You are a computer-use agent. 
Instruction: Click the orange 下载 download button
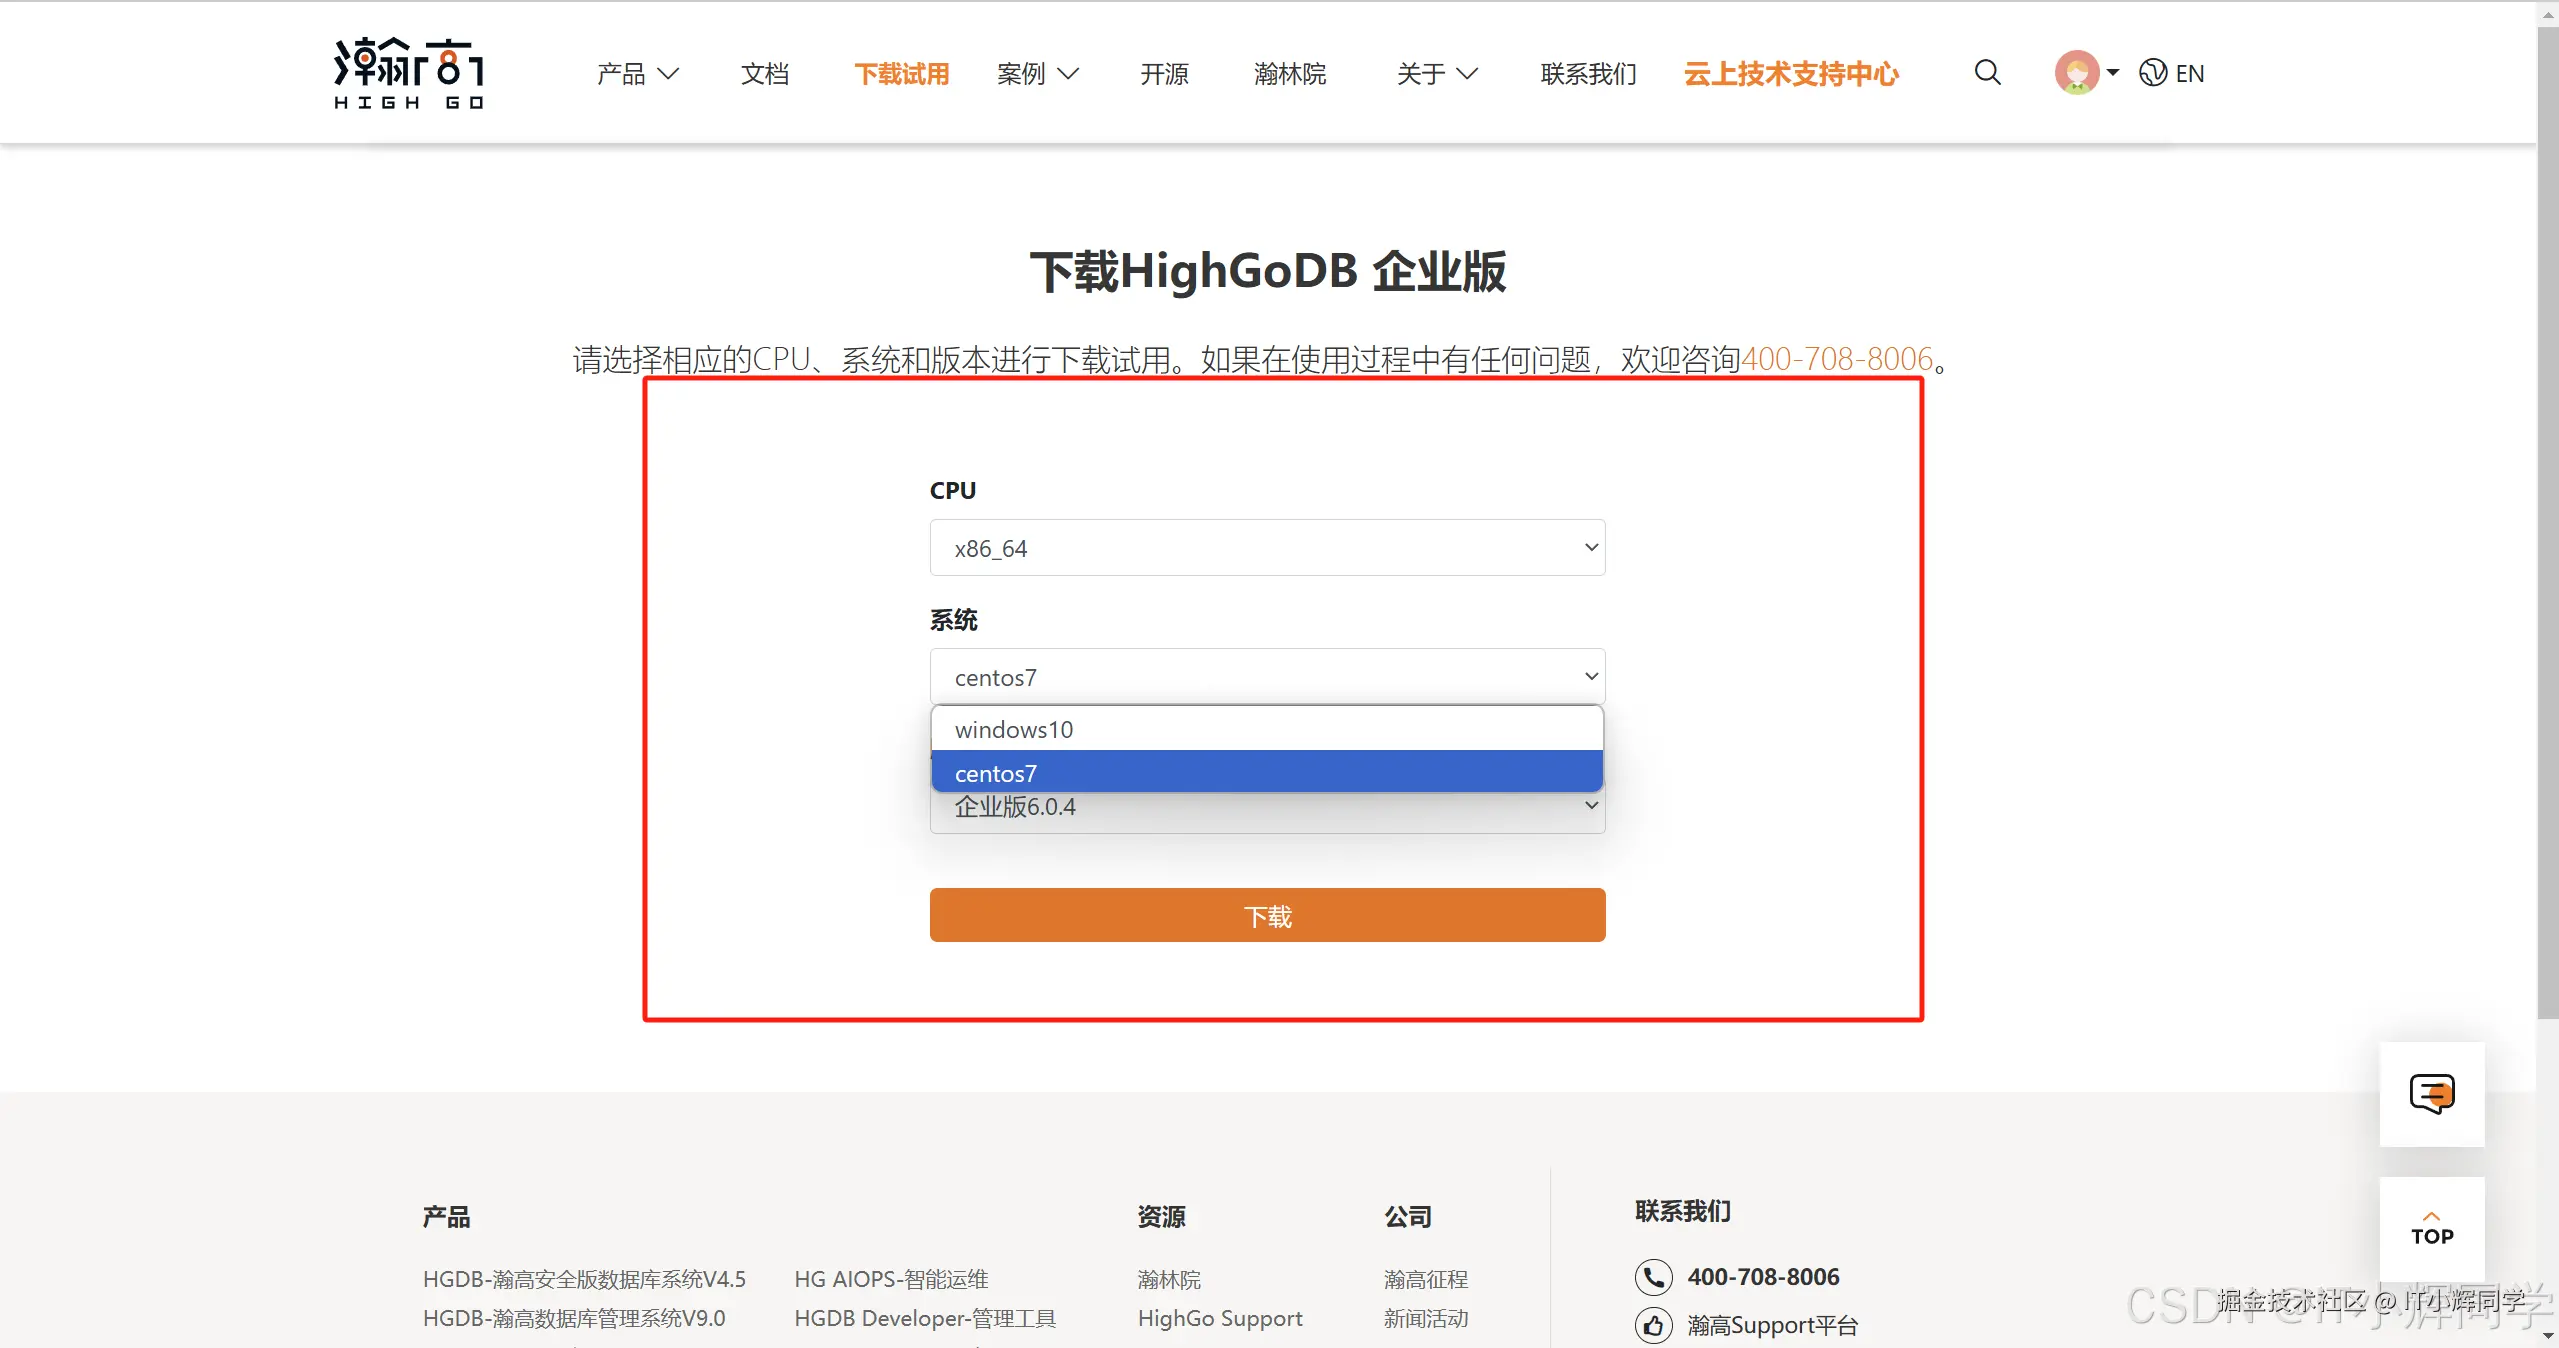(1265, 915)
